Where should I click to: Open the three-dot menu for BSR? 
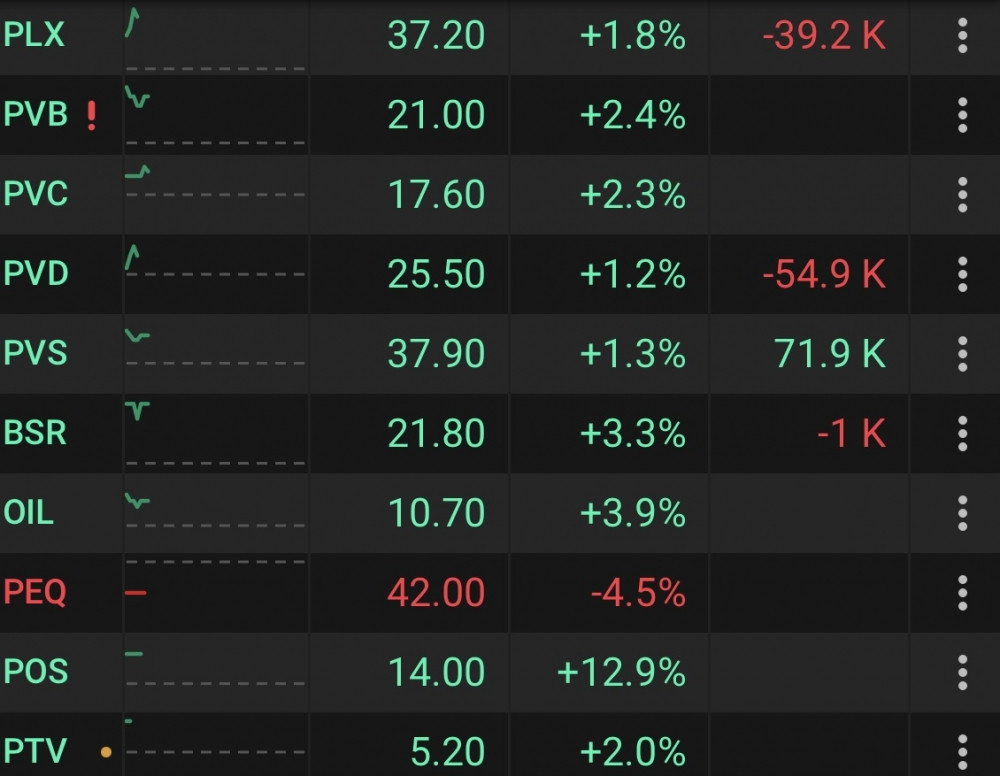click(962, 434)
